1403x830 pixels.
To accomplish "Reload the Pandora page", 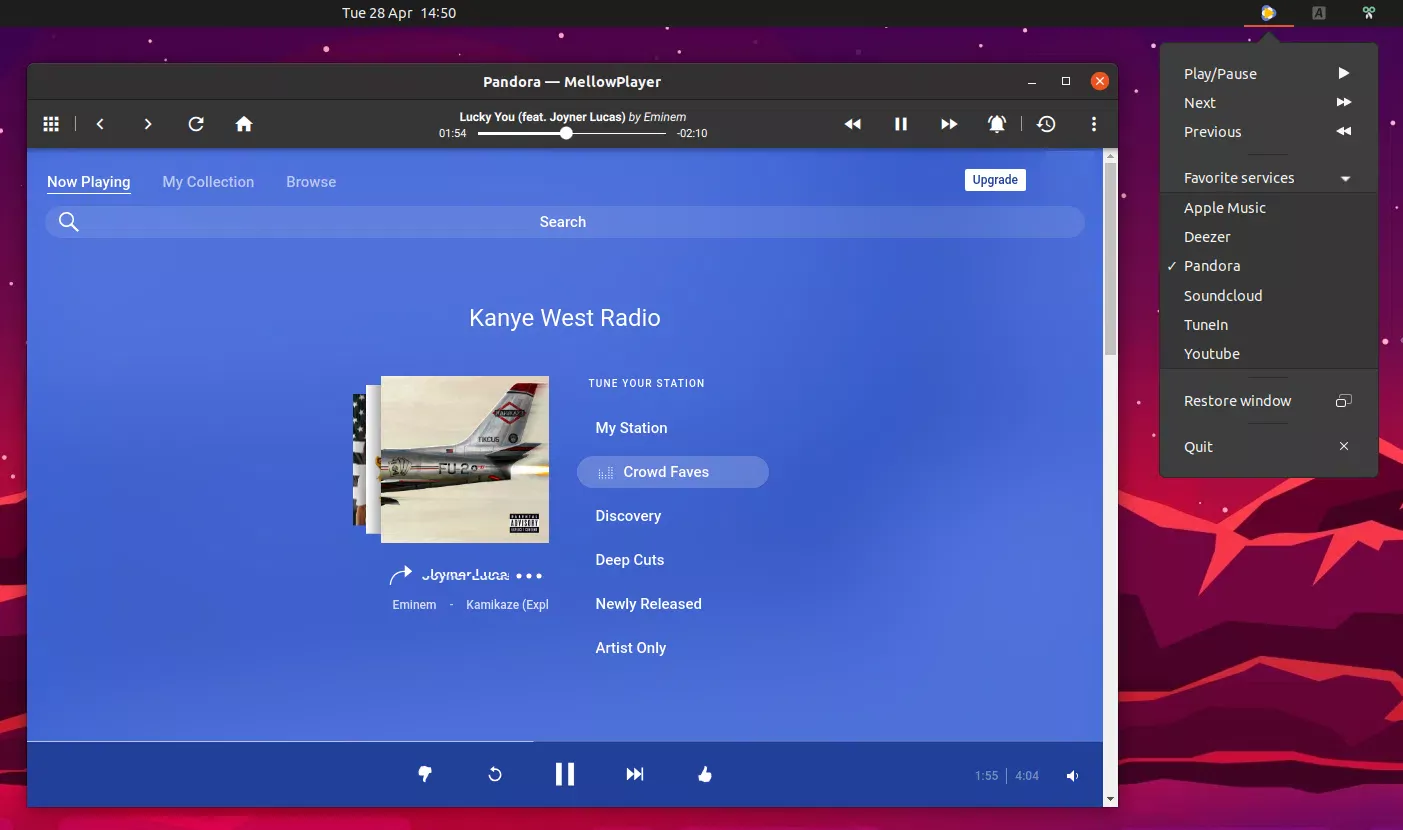I will point(196,123).
